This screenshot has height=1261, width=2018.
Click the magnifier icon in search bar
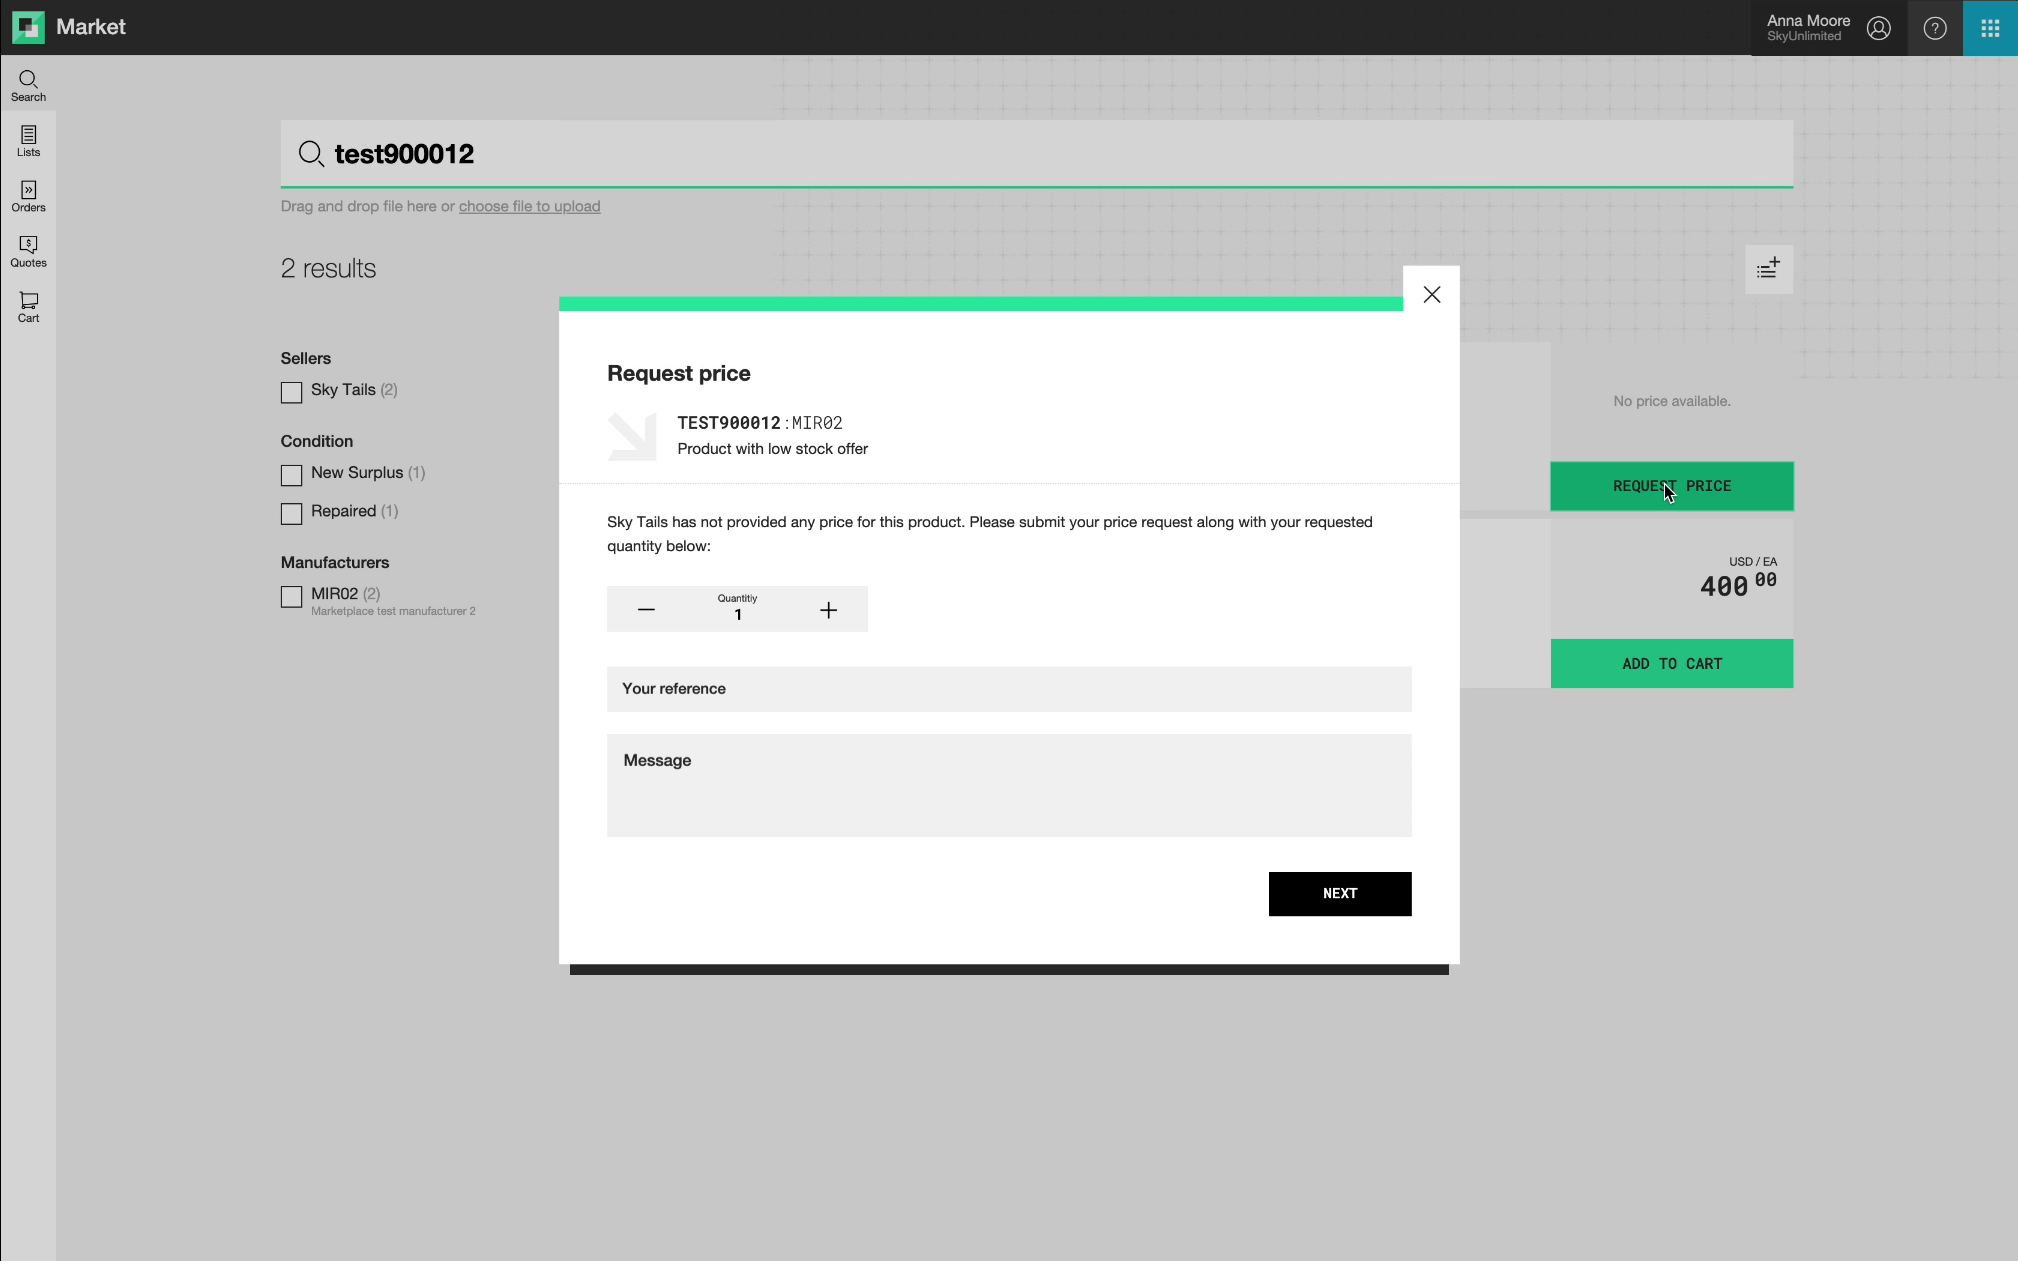click(311, 153)
